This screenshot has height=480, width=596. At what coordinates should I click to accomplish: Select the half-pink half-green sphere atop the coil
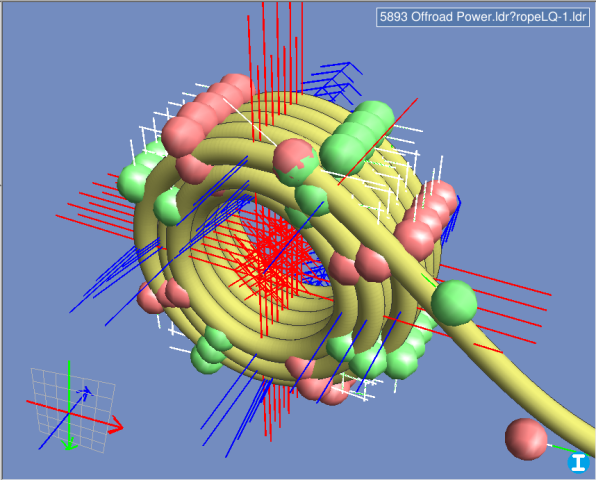296,162
